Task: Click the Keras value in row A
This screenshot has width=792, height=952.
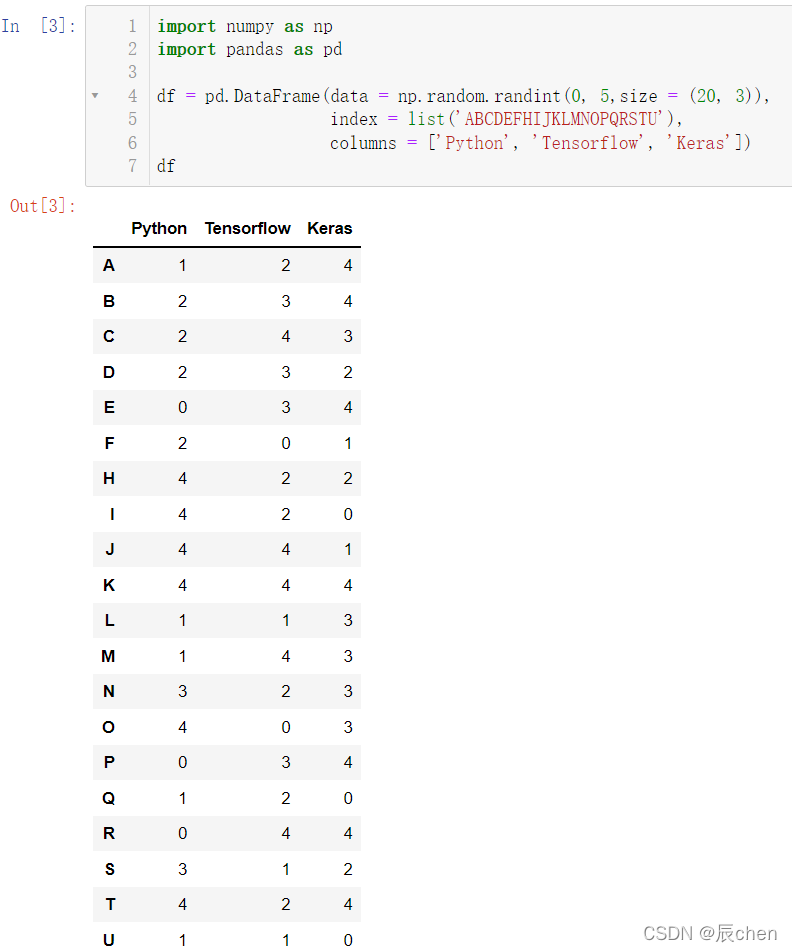Action: [348, 265]
